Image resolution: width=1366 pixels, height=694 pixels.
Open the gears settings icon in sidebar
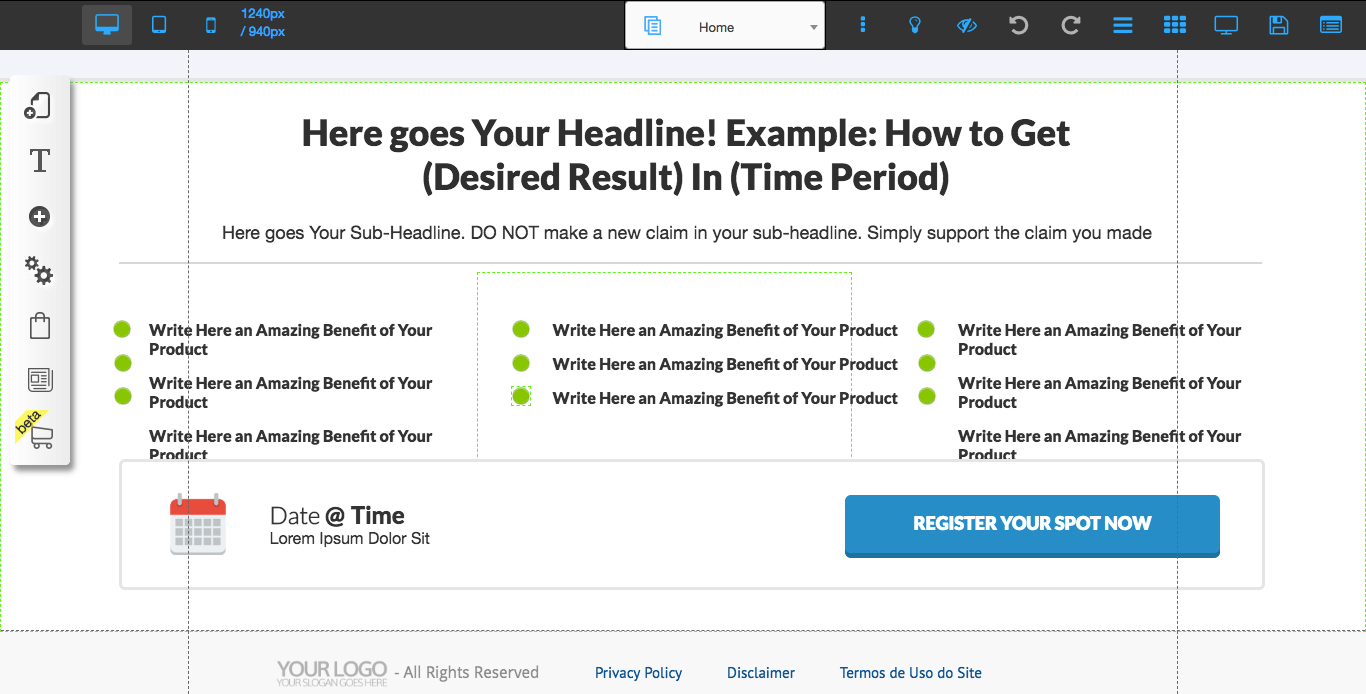coord(39,270)
